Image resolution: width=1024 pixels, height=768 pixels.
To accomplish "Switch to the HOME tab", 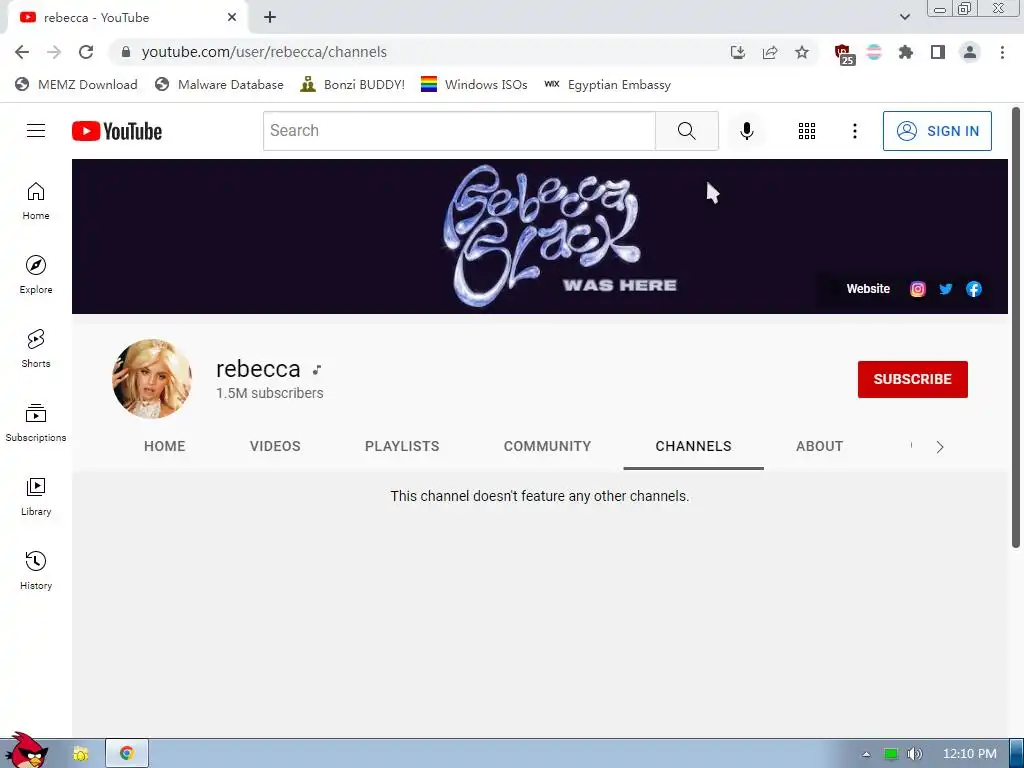I will pos(165,446).
